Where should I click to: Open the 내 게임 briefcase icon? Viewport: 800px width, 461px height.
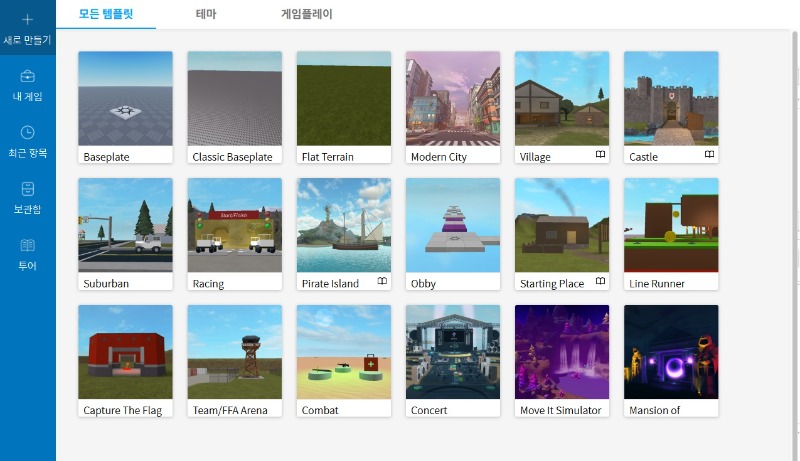coord(28,76)
